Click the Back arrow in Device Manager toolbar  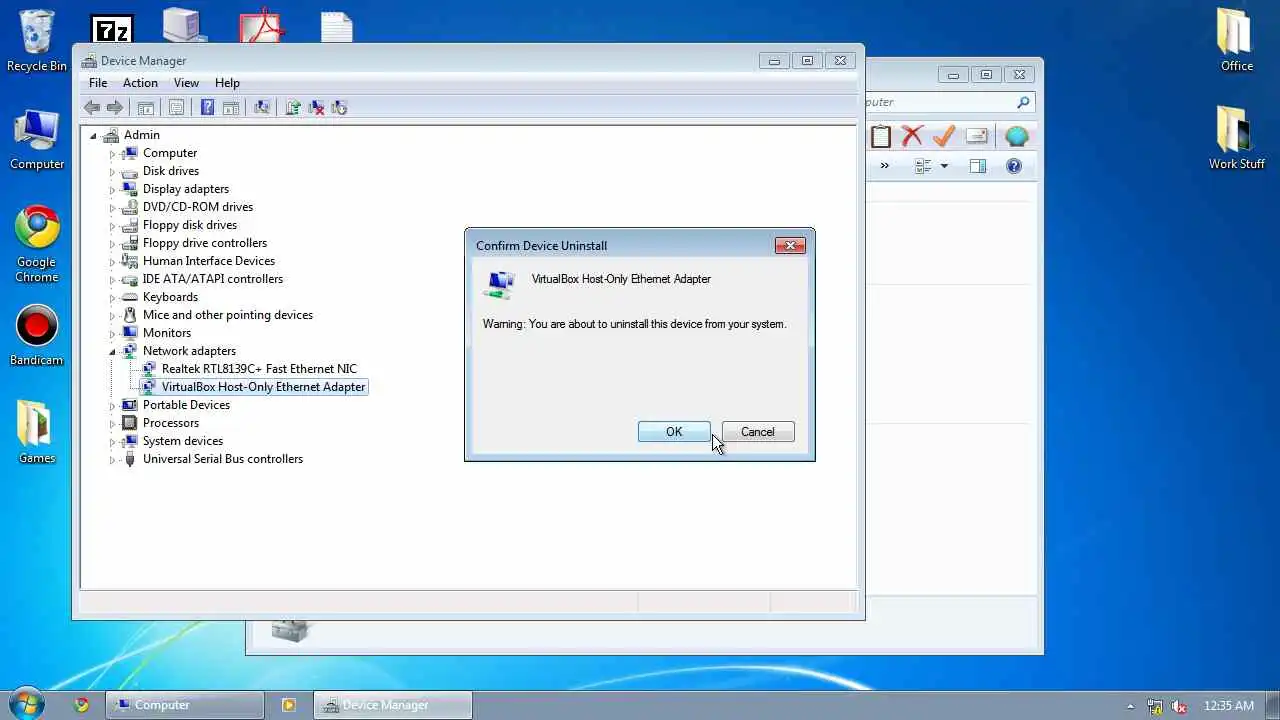[x=92, y=108]
